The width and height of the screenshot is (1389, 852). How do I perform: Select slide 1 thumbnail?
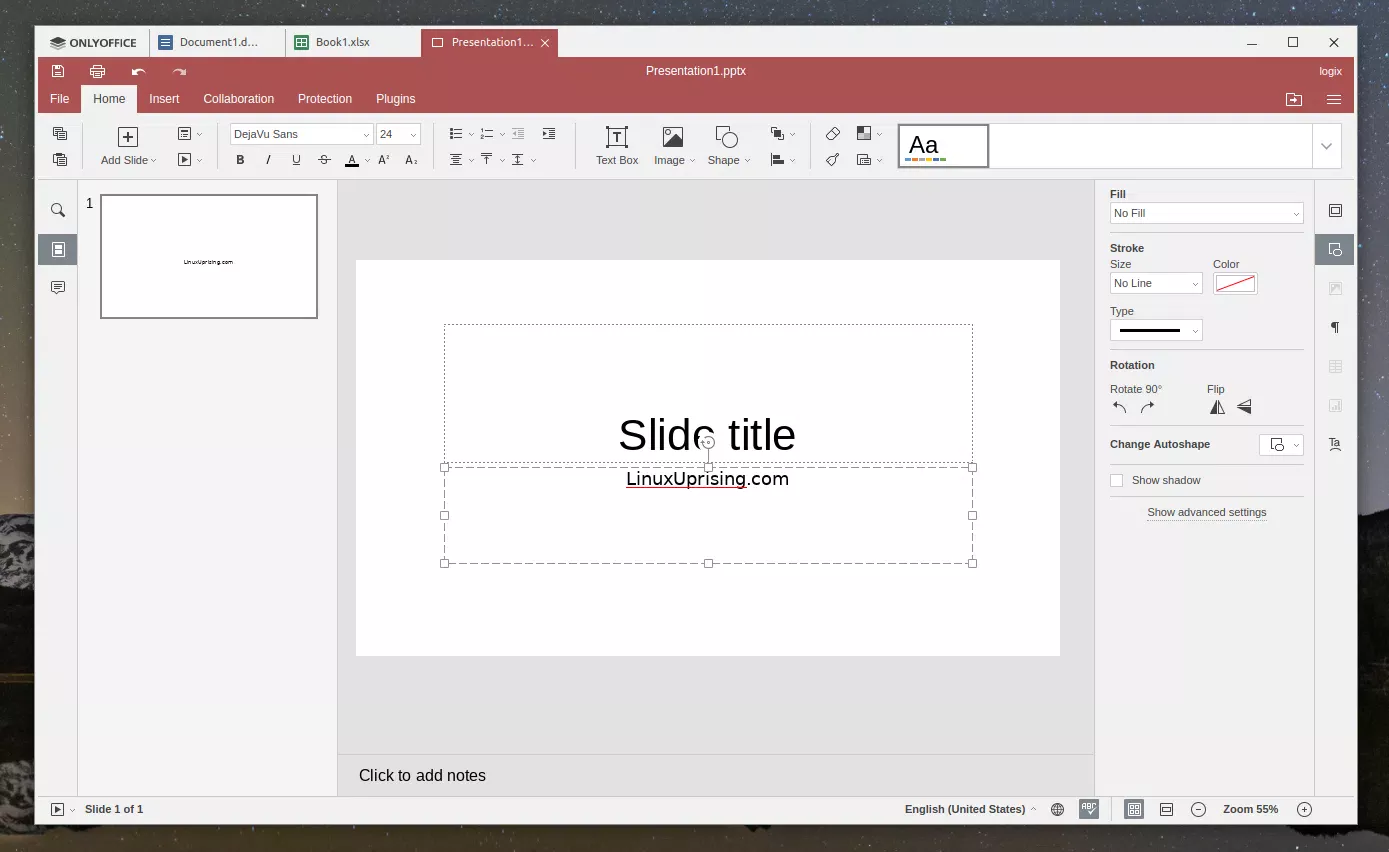(209, 257)
